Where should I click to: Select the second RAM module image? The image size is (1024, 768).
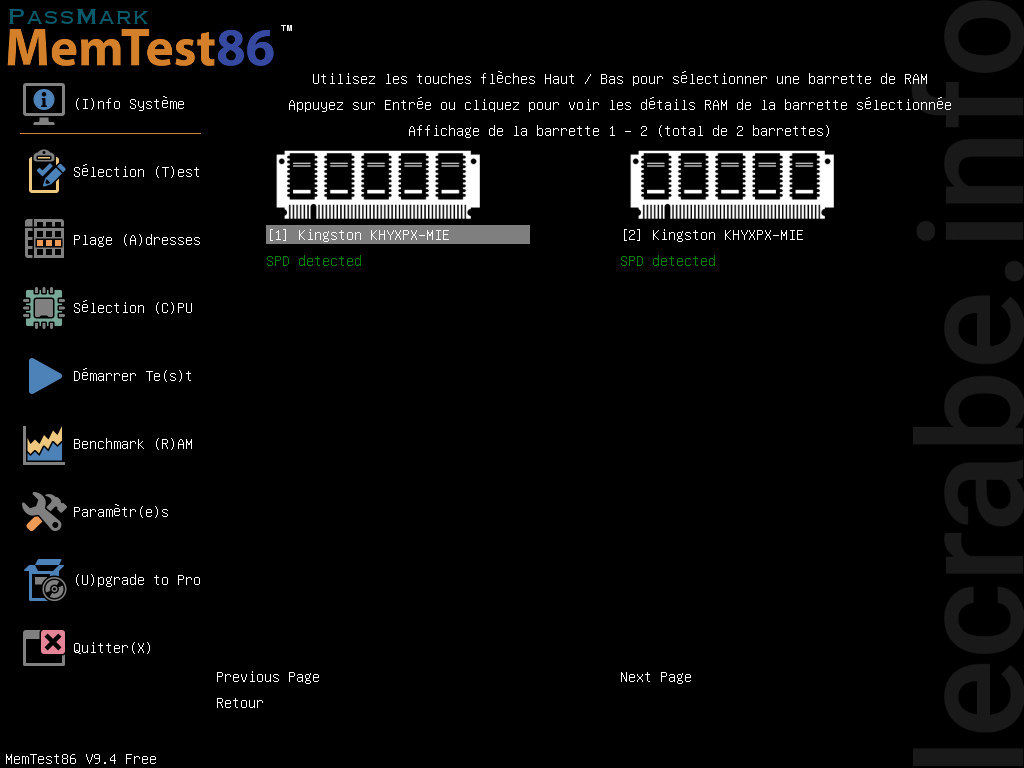point(732,185)
